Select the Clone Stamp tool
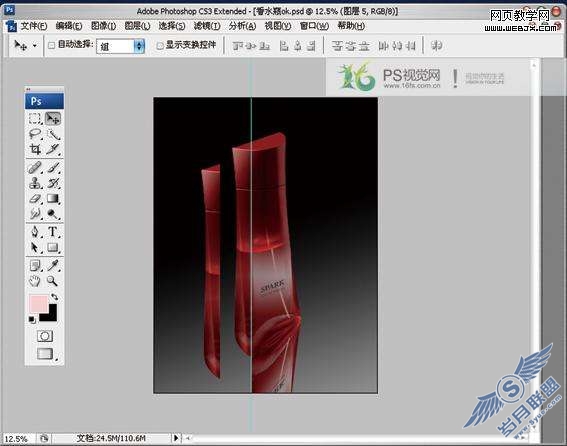The width and height of the screenshot is (567, 446). pyautogui.click(x=35, y=183)
